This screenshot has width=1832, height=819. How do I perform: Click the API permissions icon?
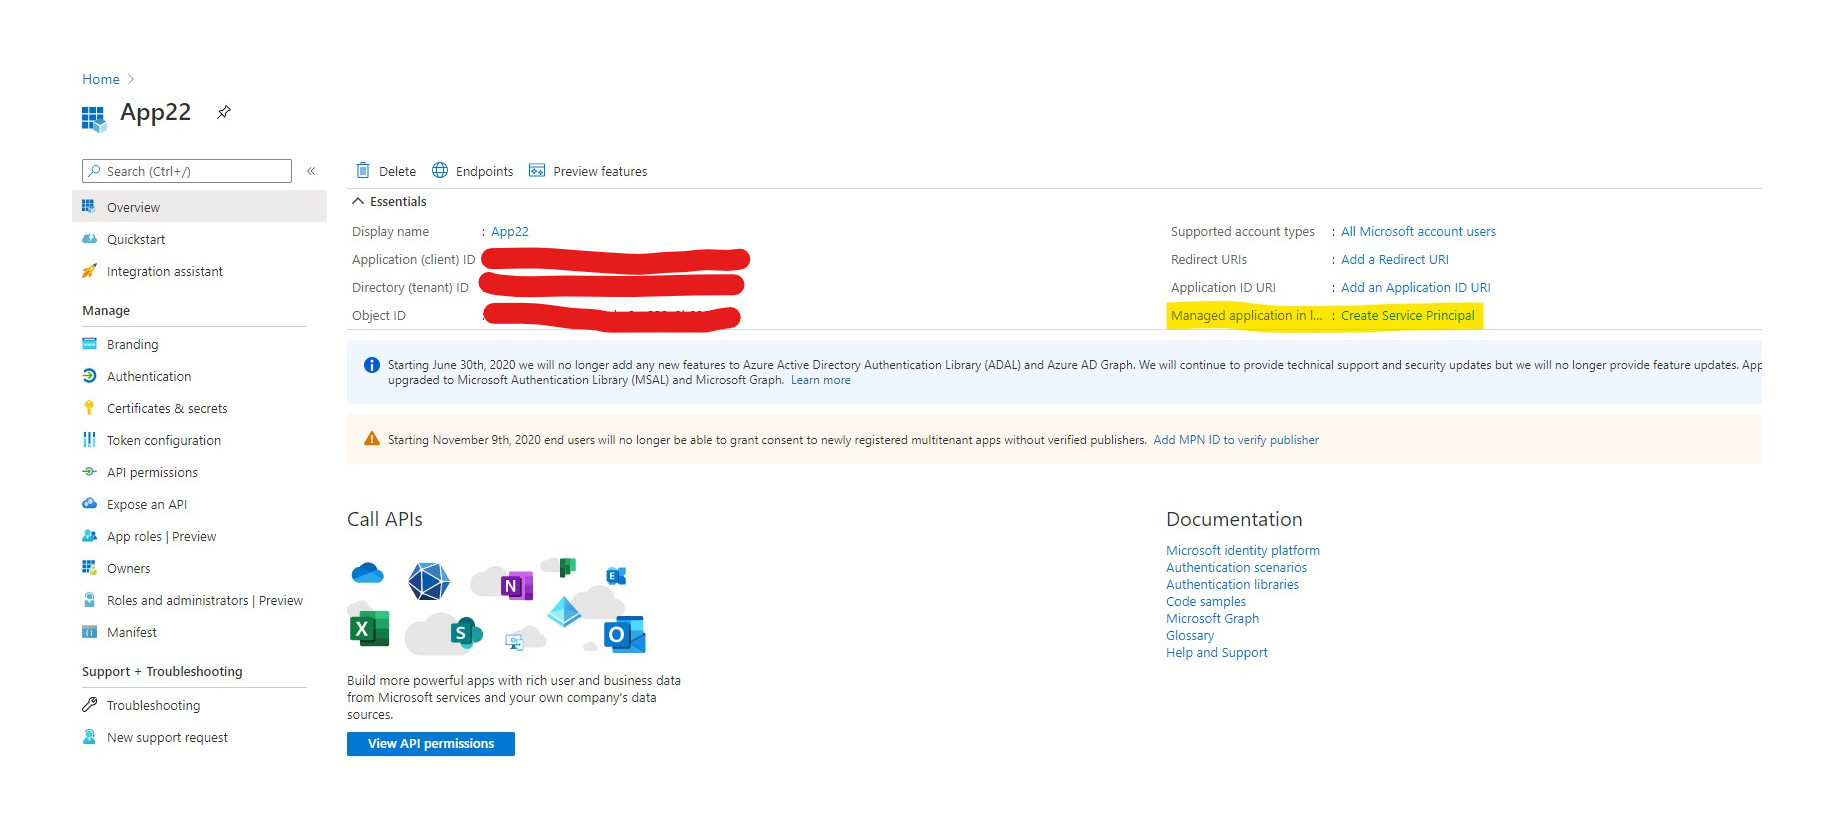click(x=89, y=472)
